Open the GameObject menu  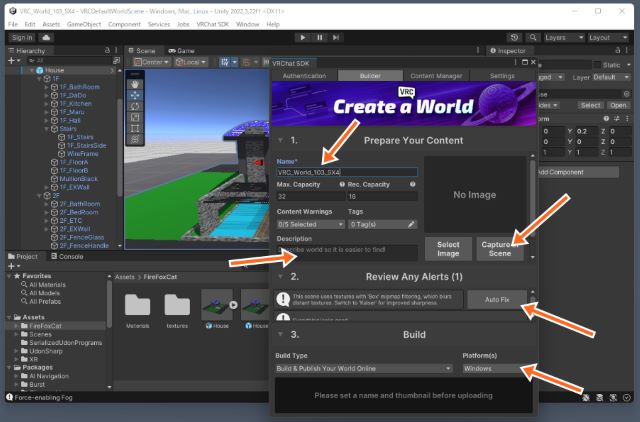coord(84,24)
